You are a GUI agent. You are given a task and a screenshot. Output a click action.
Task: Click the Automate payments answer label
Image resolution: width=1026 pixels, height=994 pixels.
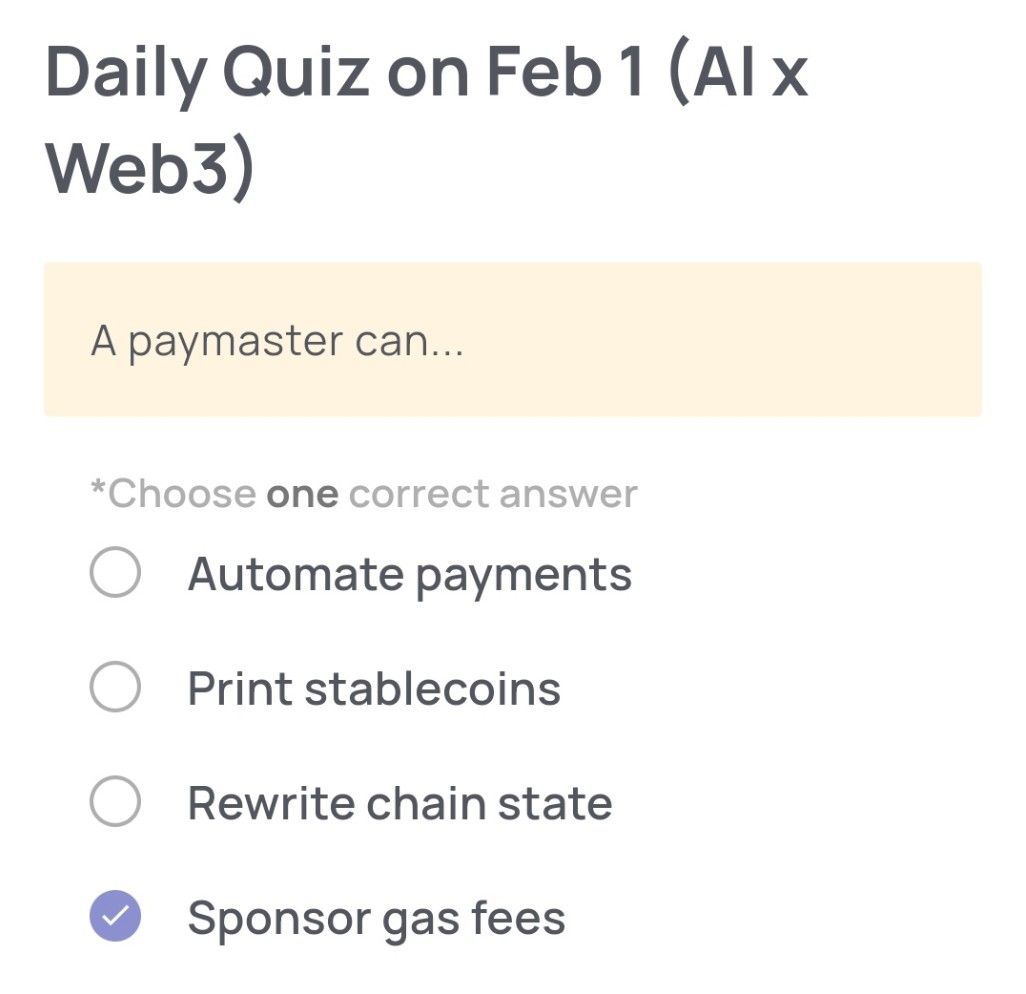(408, 573)
